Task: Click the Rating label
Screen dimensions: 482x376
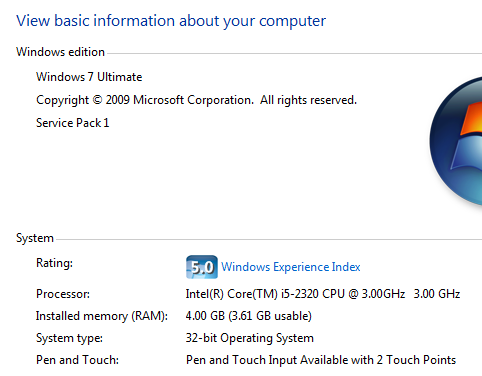Action: click(54, 263)
